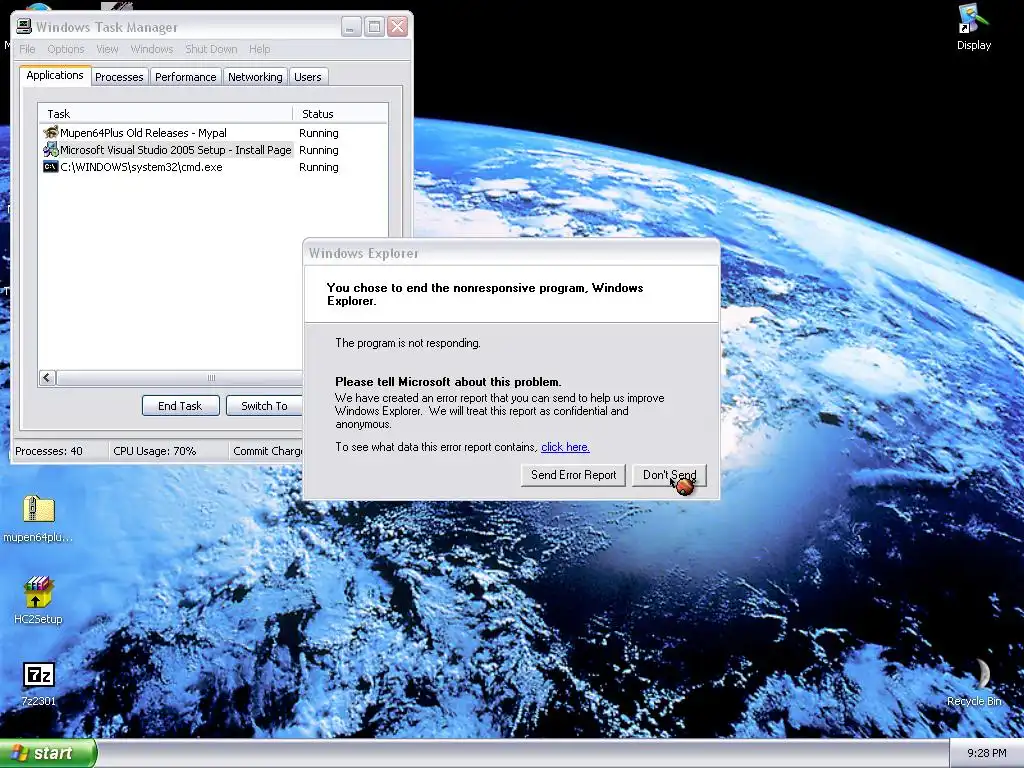
Task: Sort by the Status column header
Action: 340,114
